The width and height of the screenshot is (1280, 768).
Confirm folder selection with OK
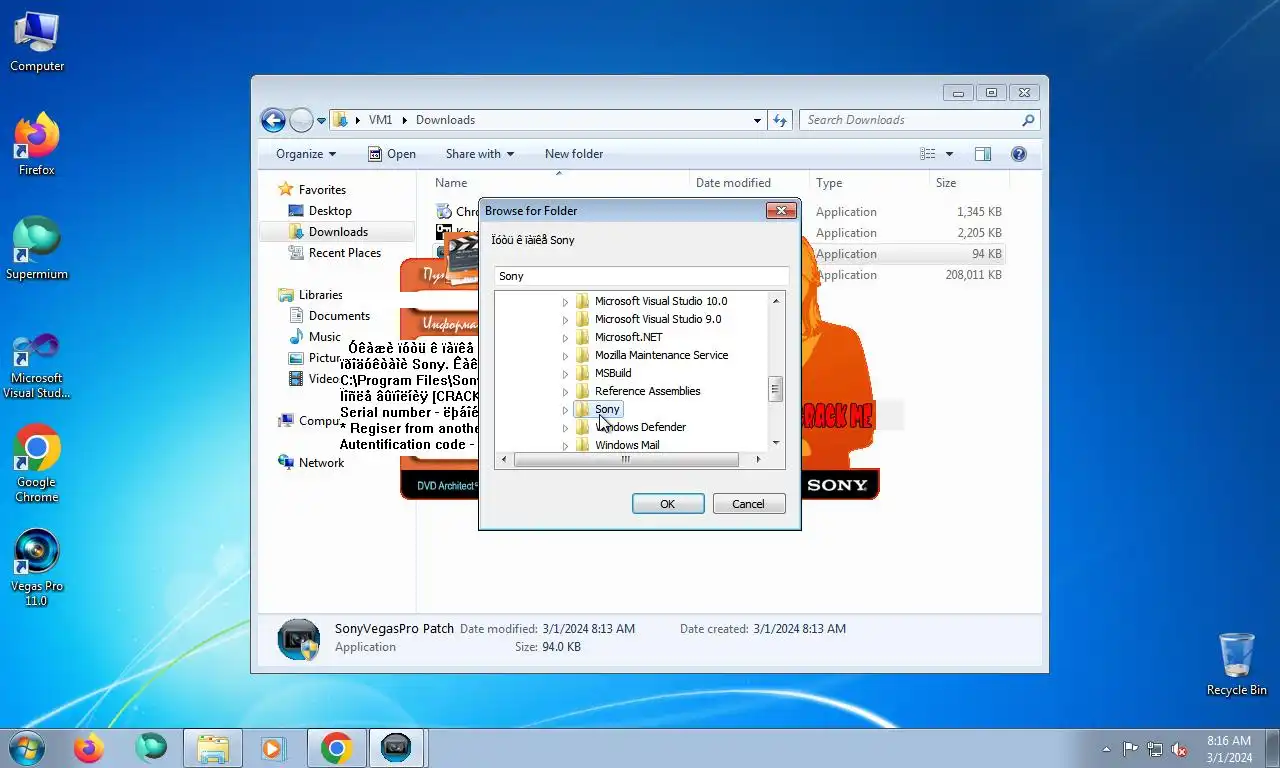click(668, 504)
